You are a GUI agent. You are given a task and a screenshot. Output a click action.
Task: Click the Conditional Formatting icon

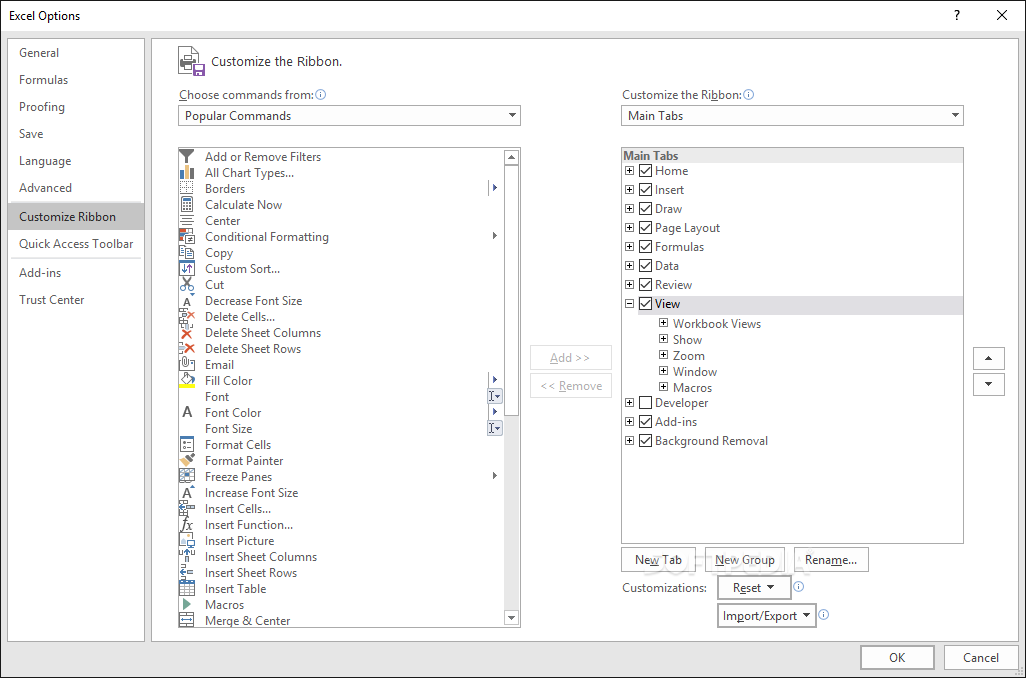[x=186, y=236]
